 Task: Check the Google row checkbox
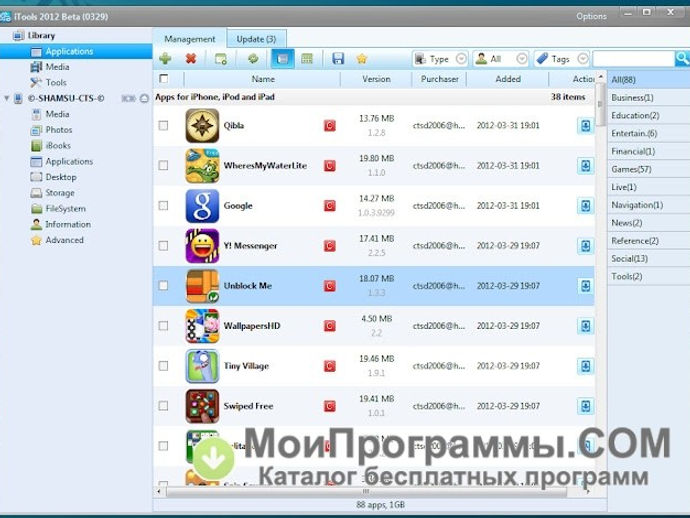(163, 206)
